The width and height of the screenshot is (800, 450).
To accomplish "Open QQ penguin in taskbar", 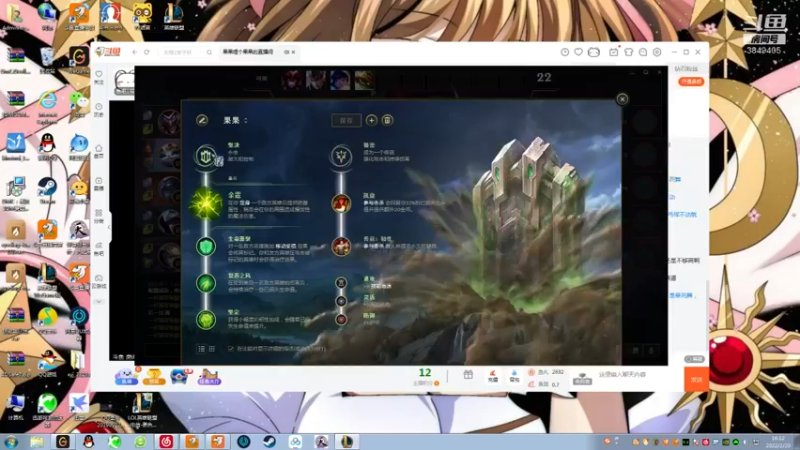I will click(89, 441).
